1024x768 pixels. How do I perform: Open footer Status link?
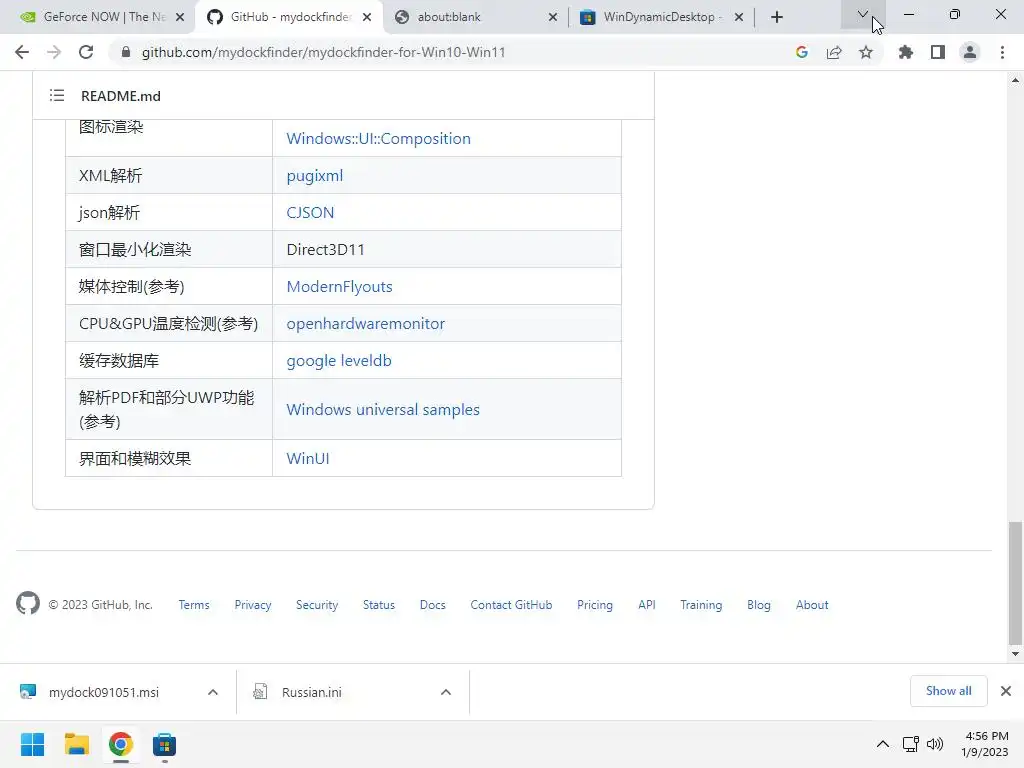pyautogui.click(x=379, y=605)
